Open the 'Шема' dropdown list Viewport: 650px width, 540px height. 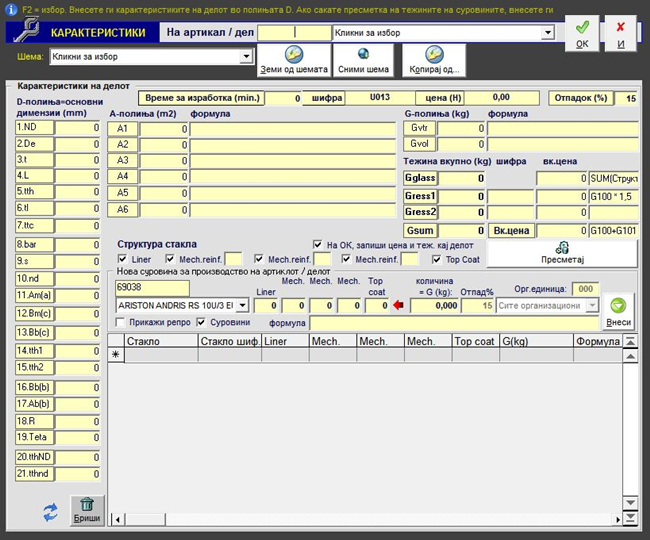(247, 57)
